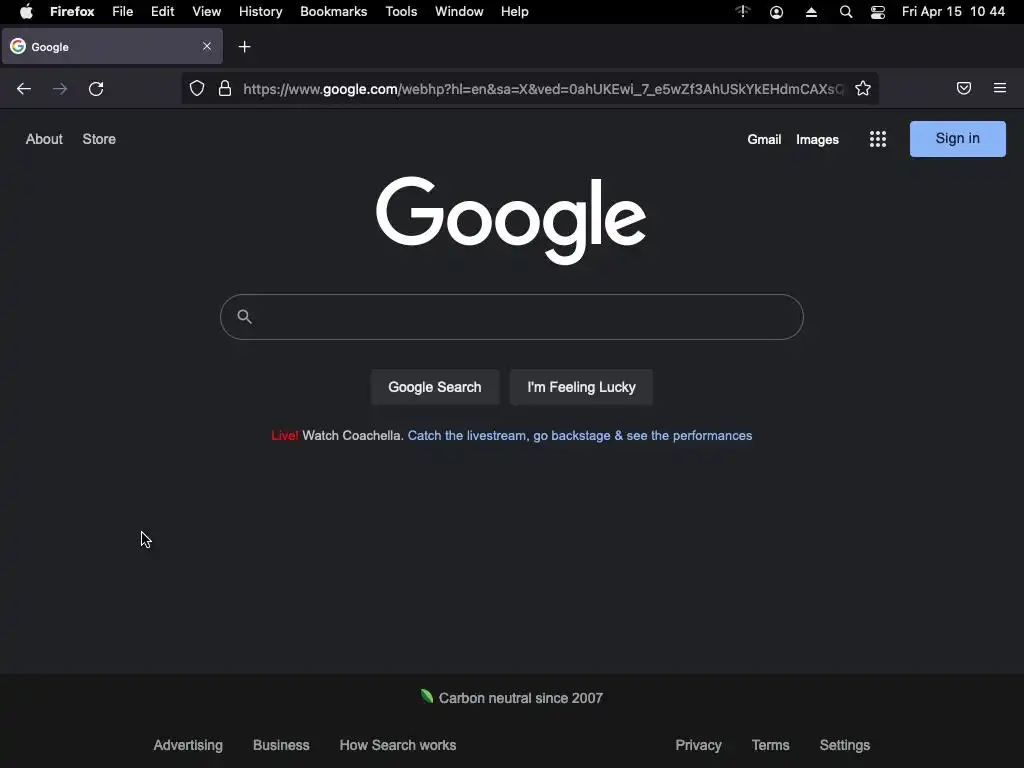Click the Google Search button
1024x768 pixels.
435,387
